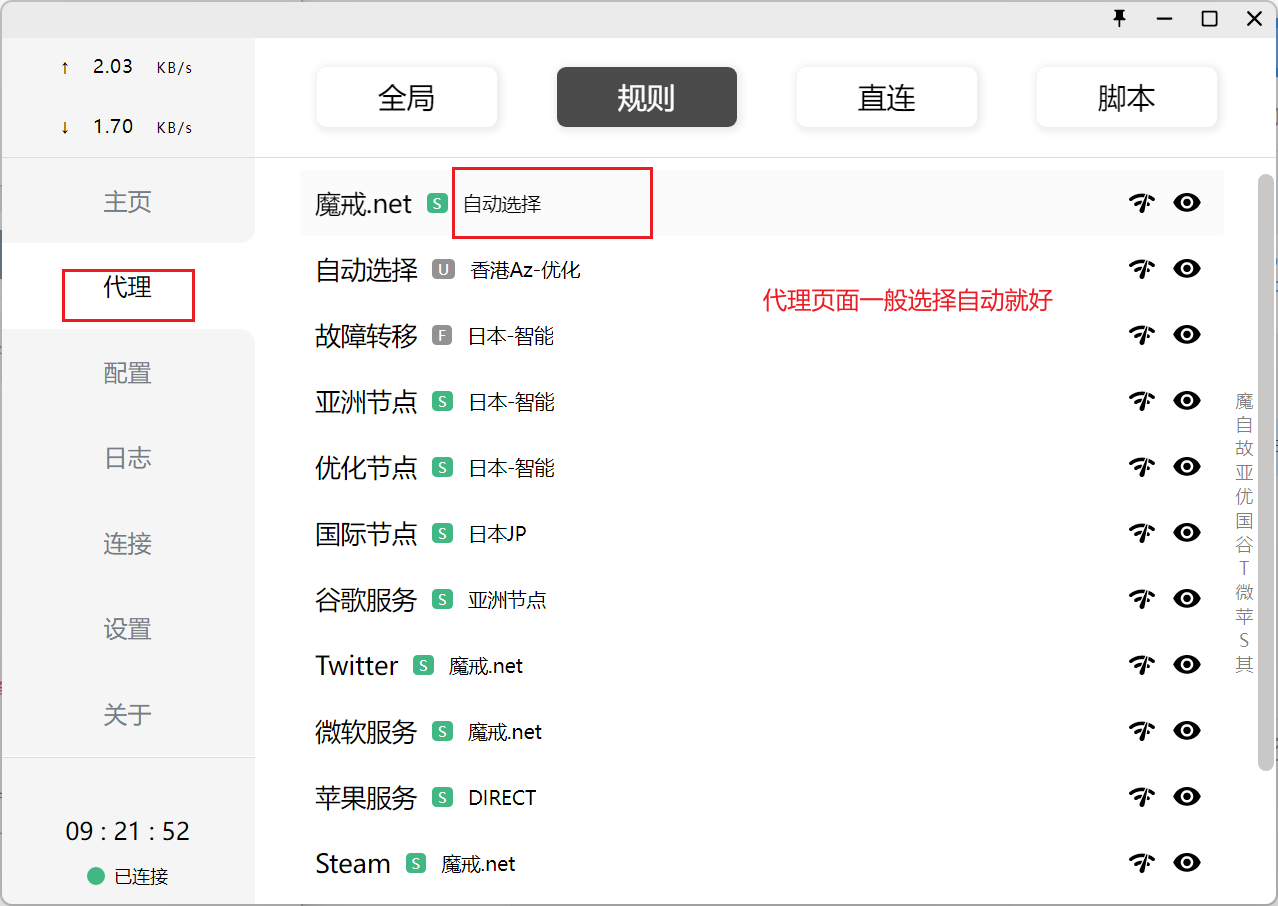The height and width of the screenshot is (906, 1278).
Task: Run latency test for 国际节点 group
Action: (x=1141, y=533)
